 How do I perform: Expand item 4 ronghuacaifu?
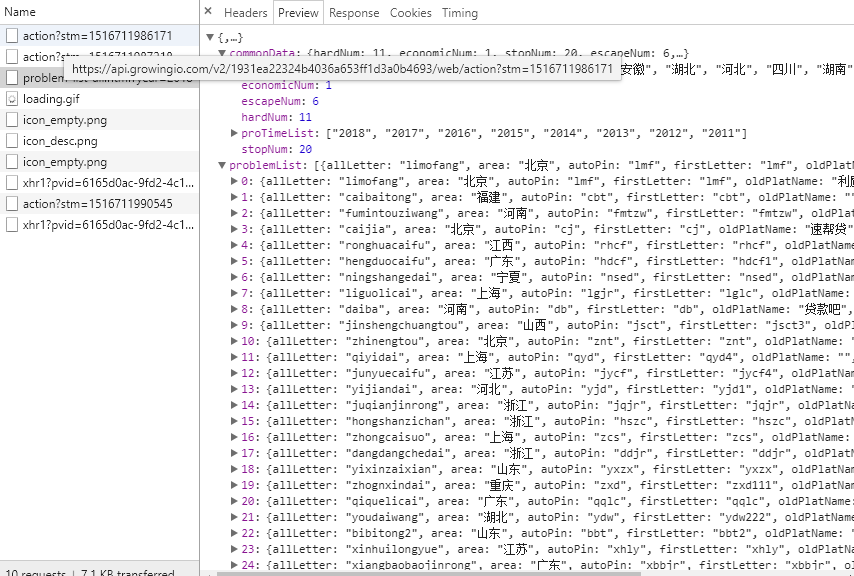(x=234, y=244)
